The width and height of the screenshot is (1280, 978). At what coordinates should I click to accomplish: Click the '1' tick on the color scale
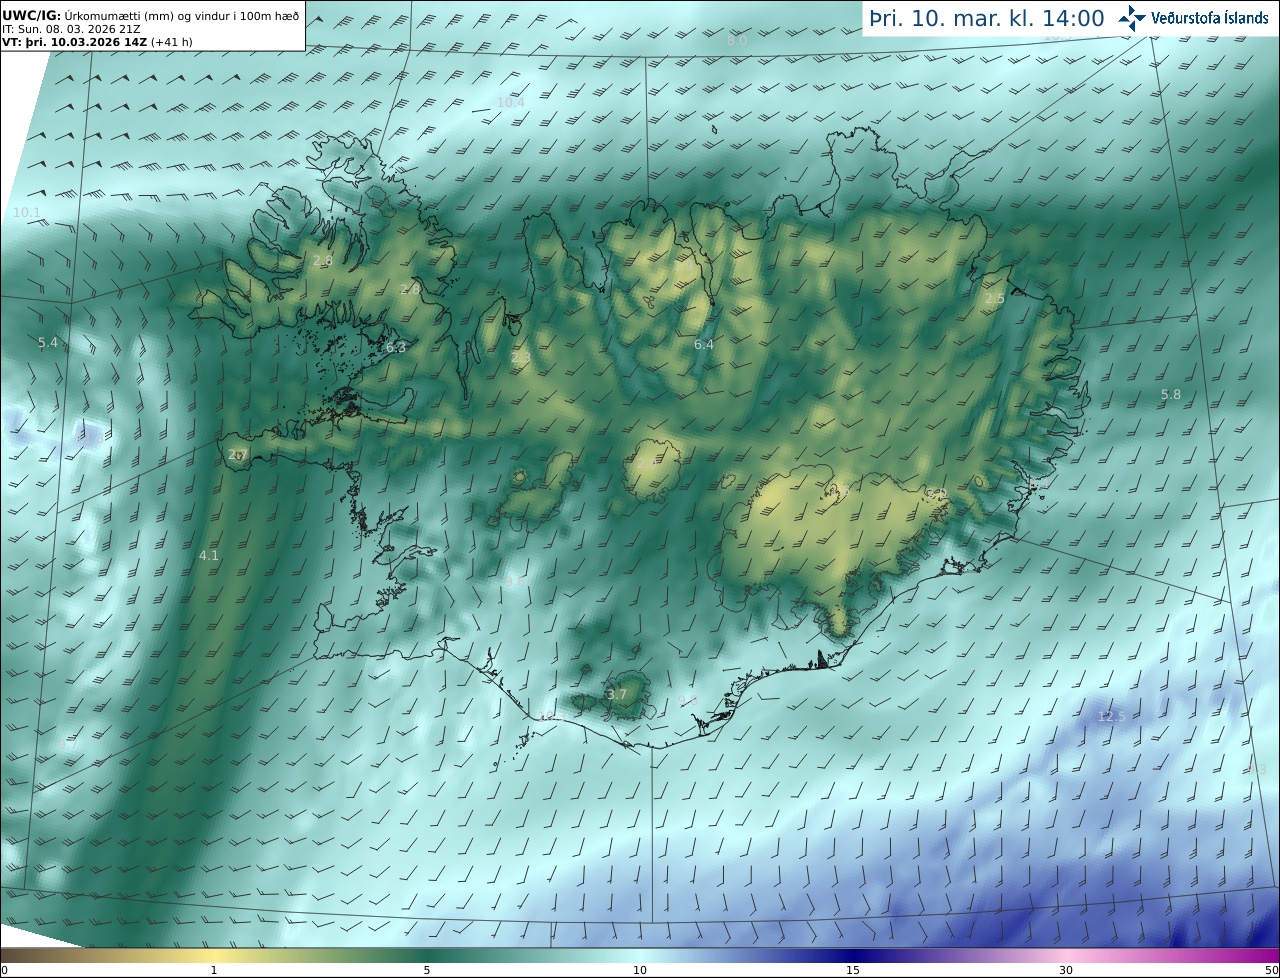(214, 970)
